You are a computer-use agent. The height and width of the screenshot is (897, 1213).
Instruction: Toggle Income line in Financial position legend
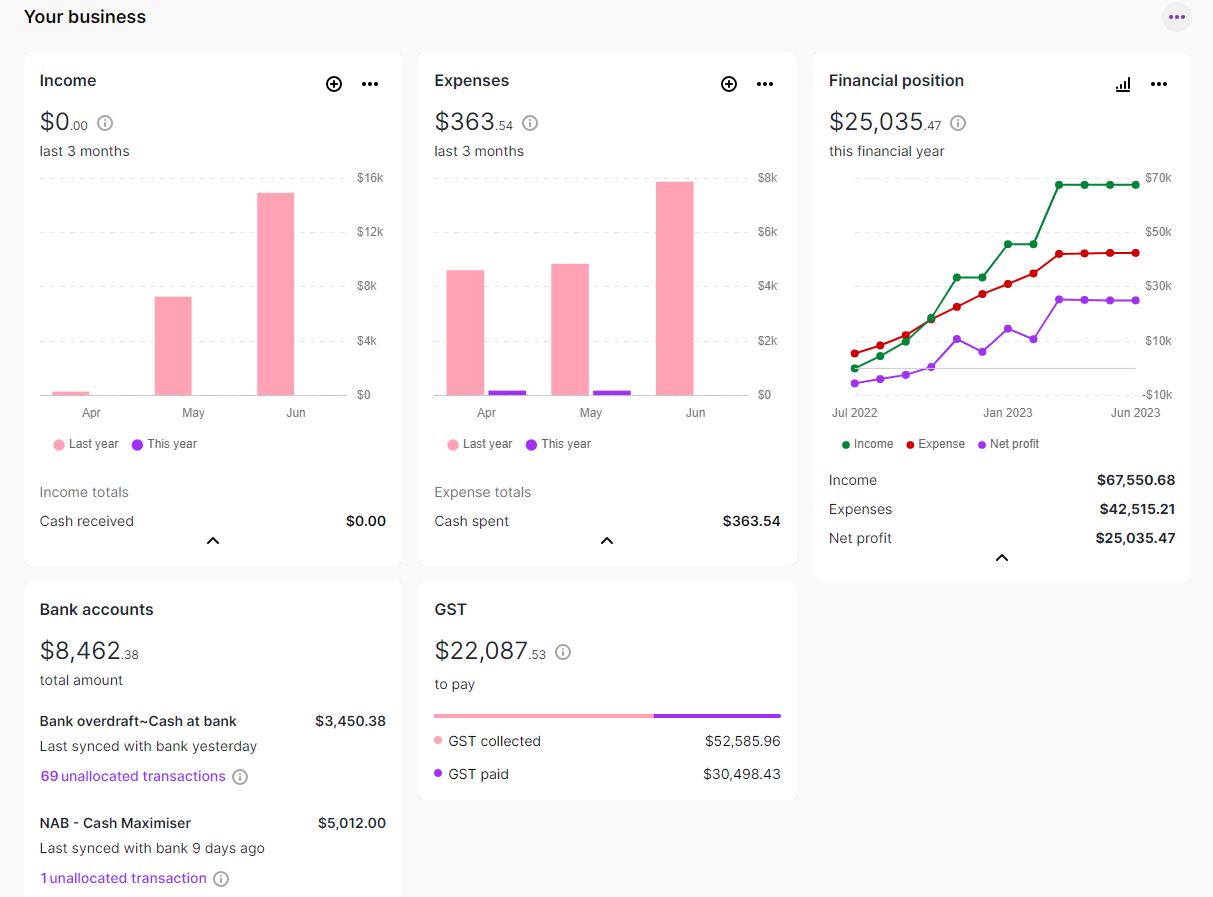[868, 444]
